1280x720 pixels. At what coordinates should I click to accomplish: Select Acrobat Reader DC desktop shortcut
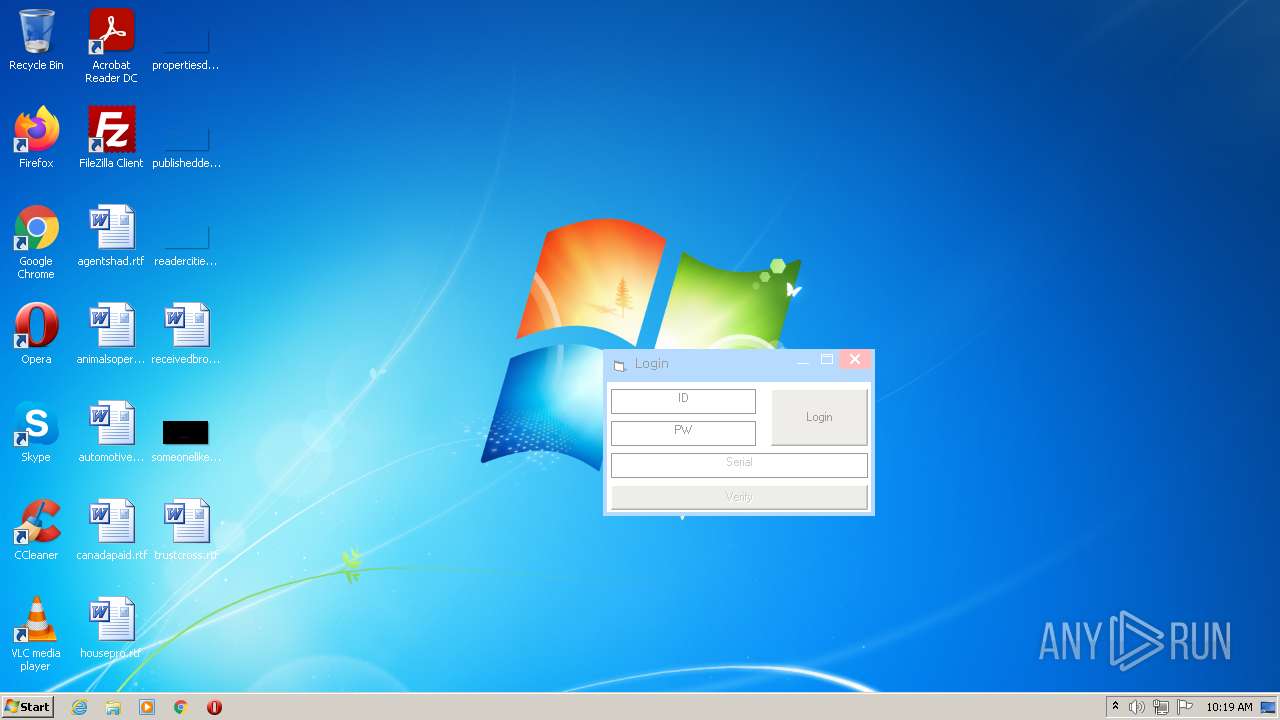pyautogui.click(x=111, y=46)
